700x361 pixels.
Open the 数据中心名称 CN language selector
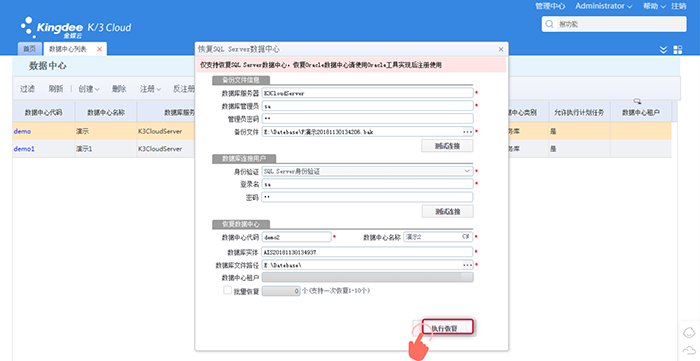[466, 237]
